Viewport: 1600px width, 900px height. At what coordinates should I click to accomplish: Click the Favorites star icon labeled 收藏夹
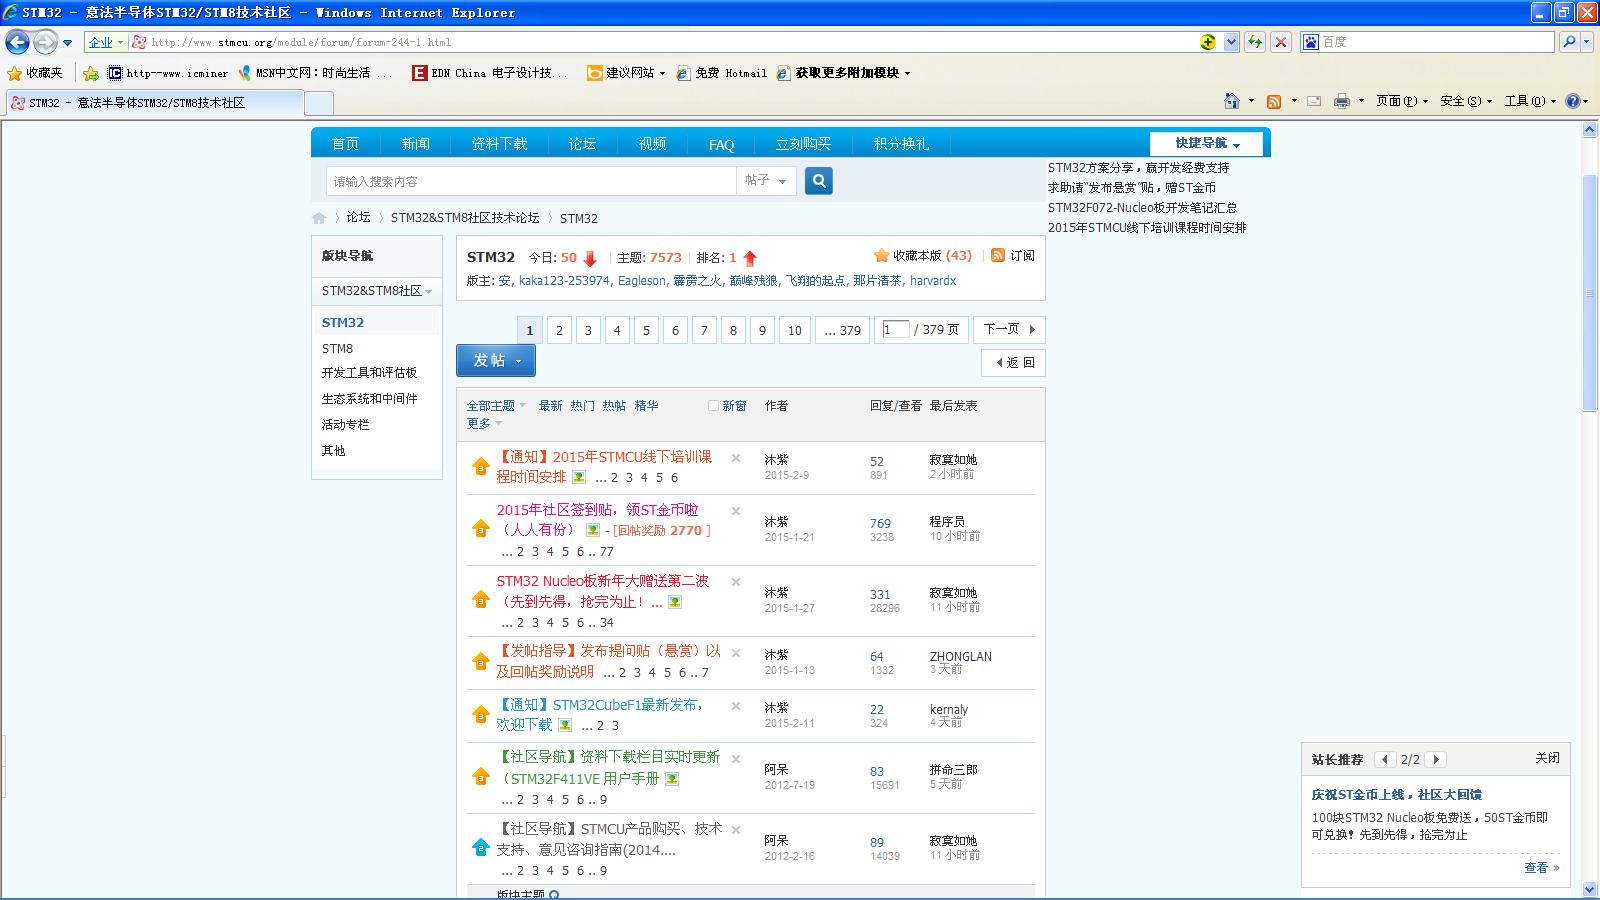35,73
